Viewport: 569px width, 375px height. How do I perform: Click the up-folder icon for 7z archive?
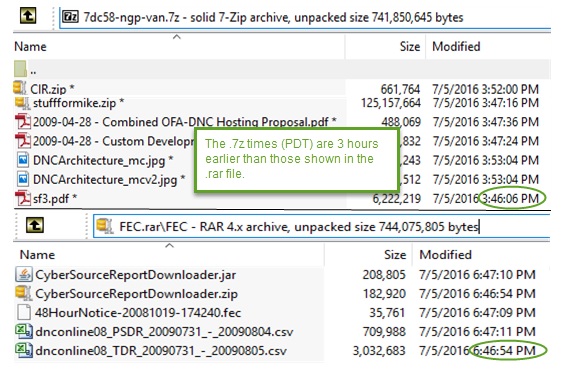28,16
